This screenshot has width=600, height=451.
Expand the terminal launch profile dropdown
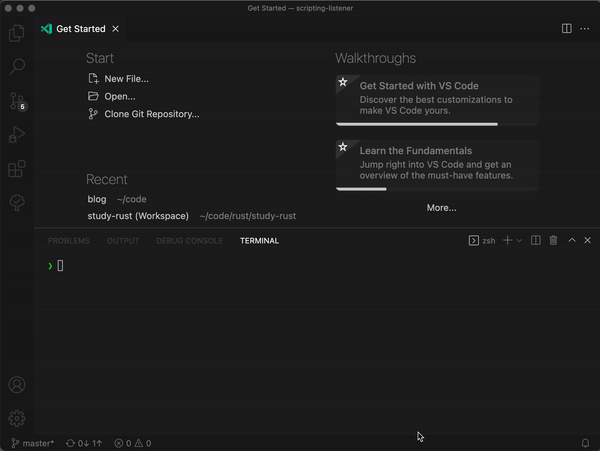click(519, 241)
